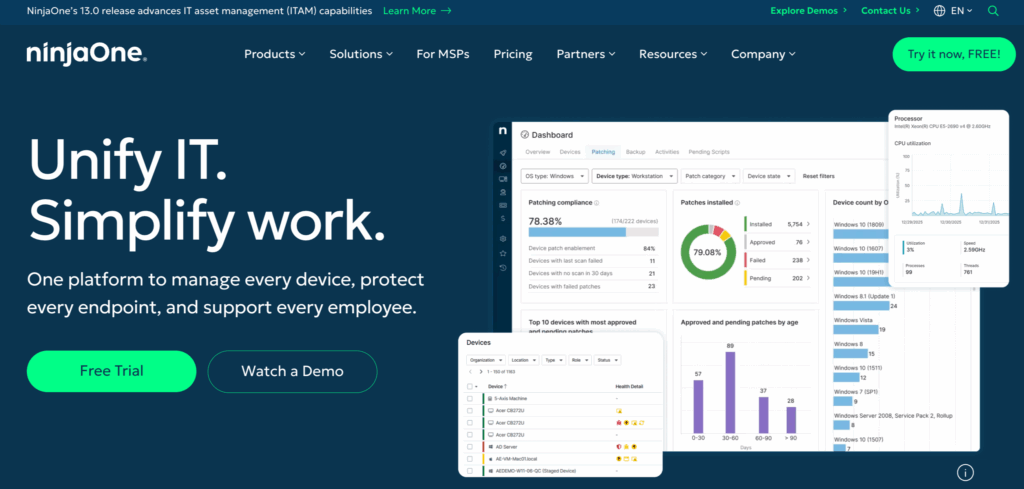Start the Free Trial button
Screen dimensions: 1024x489
(112, 371)
